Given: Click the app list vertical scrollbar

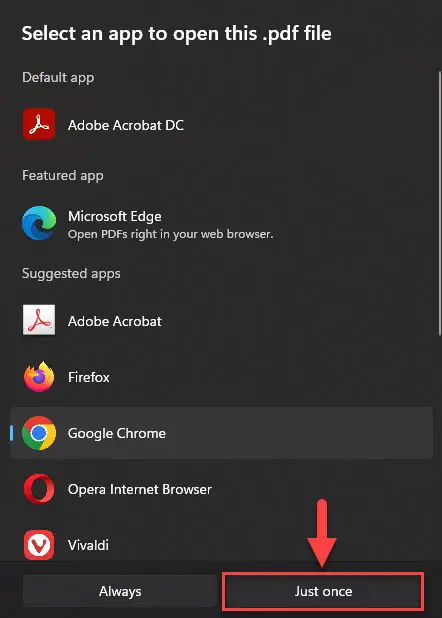Looking at the screenshot, I should tap(440, 203).
